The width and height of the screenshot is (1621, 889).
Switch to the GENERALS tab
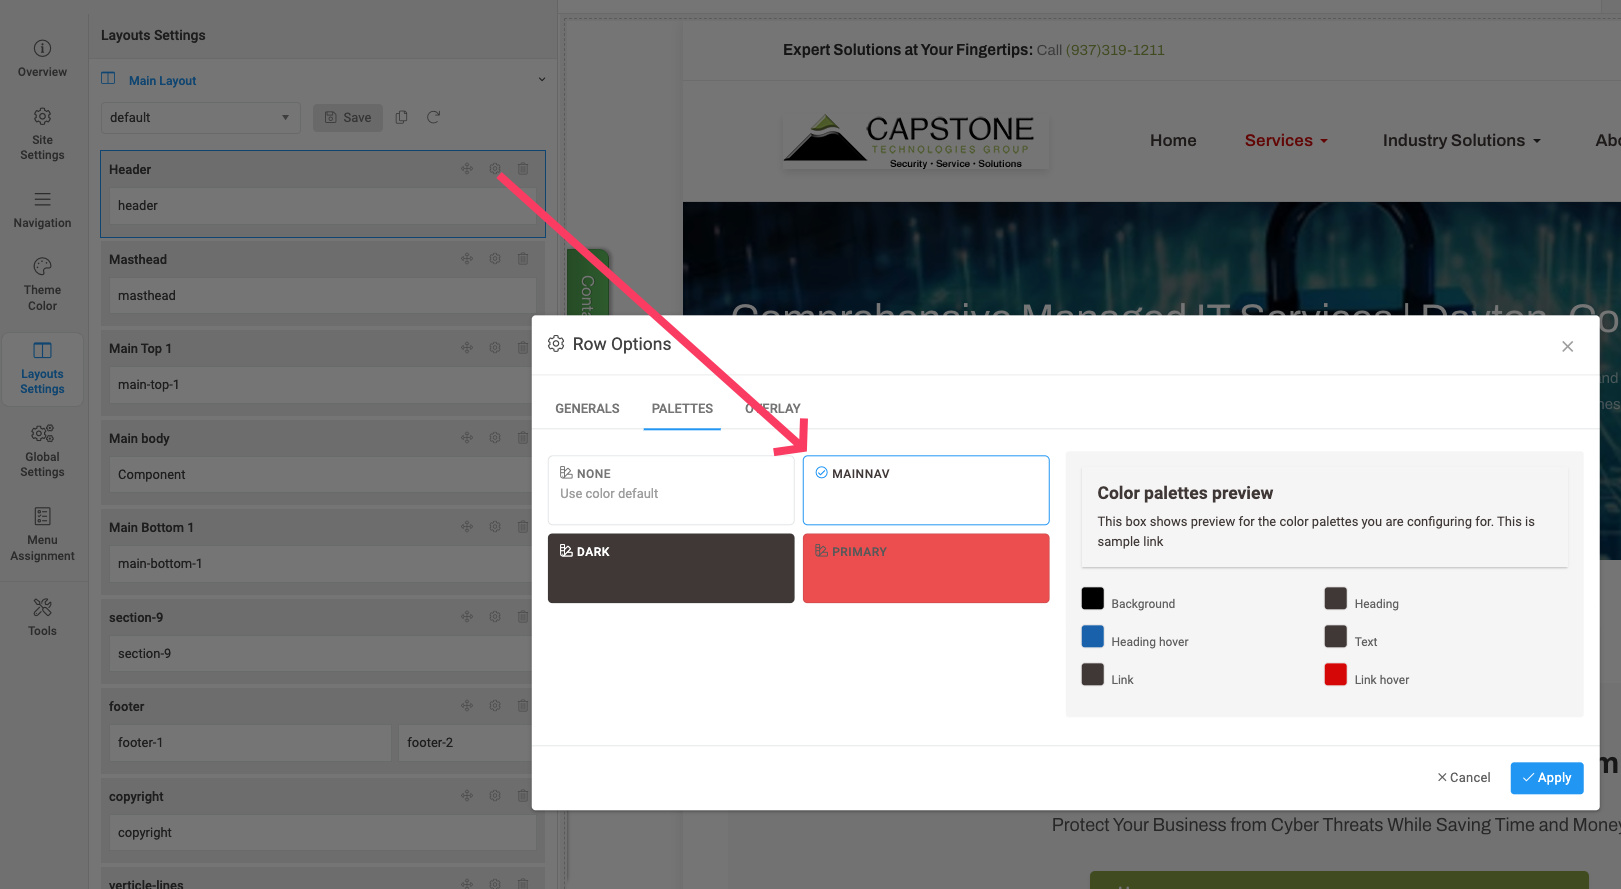(587, 408)
